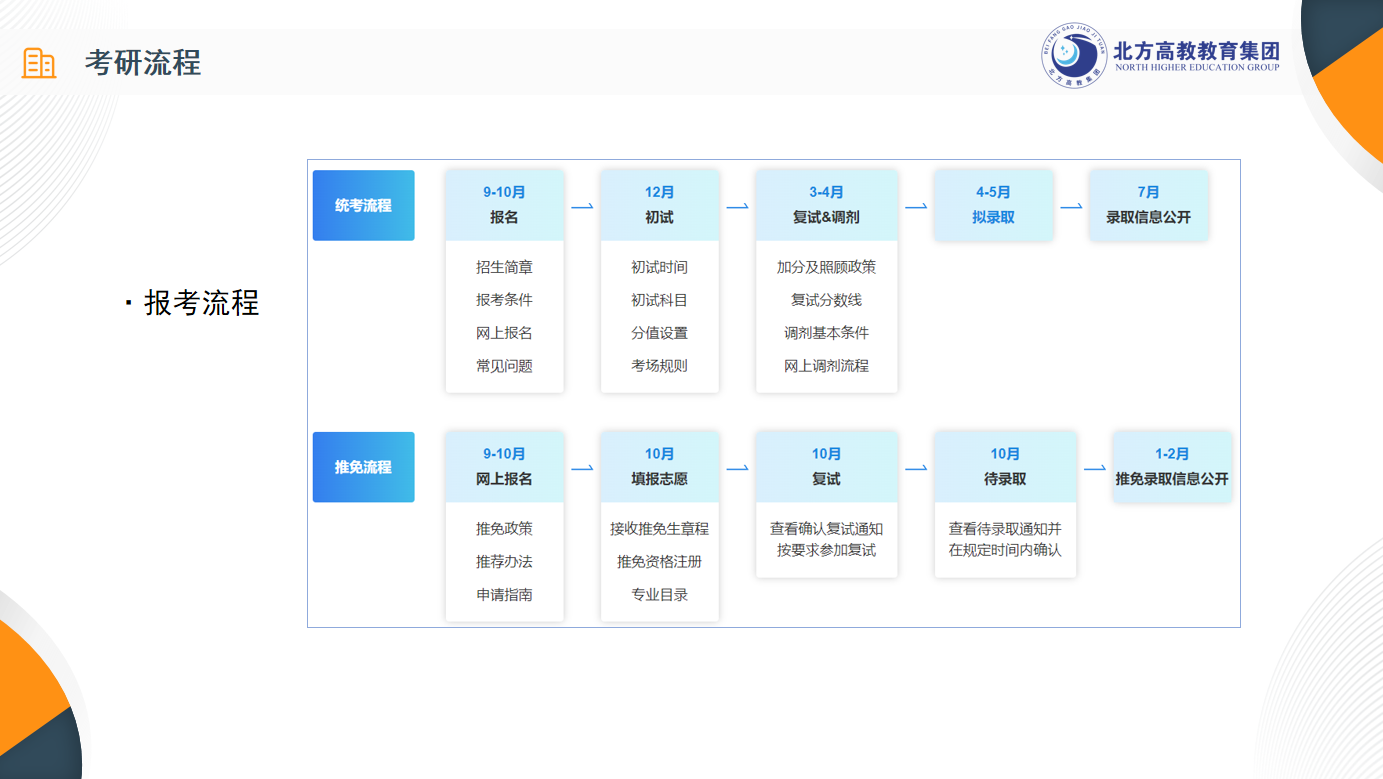Image resolution: width=1383 pixels, height=779 pixels.
Task: Click the 北方高教教育集团 round logo
Action: 1073,55
